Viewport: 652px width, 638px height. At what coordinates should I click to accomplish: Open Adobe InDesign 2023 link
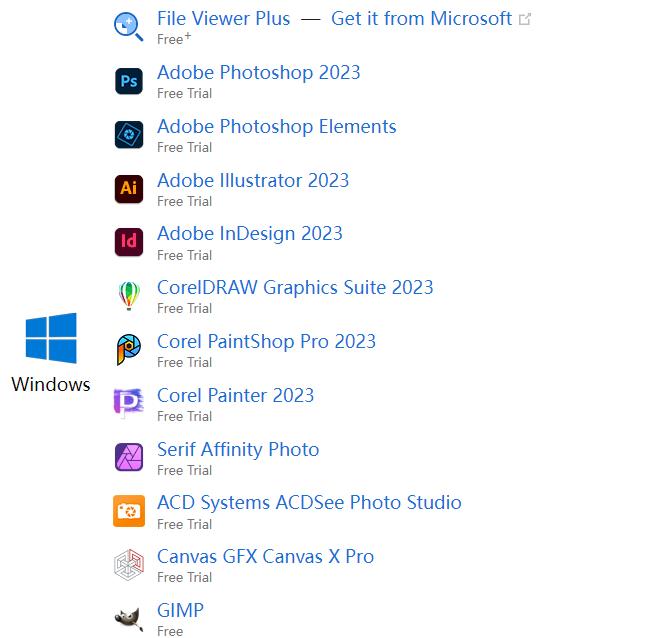point(250,234)
